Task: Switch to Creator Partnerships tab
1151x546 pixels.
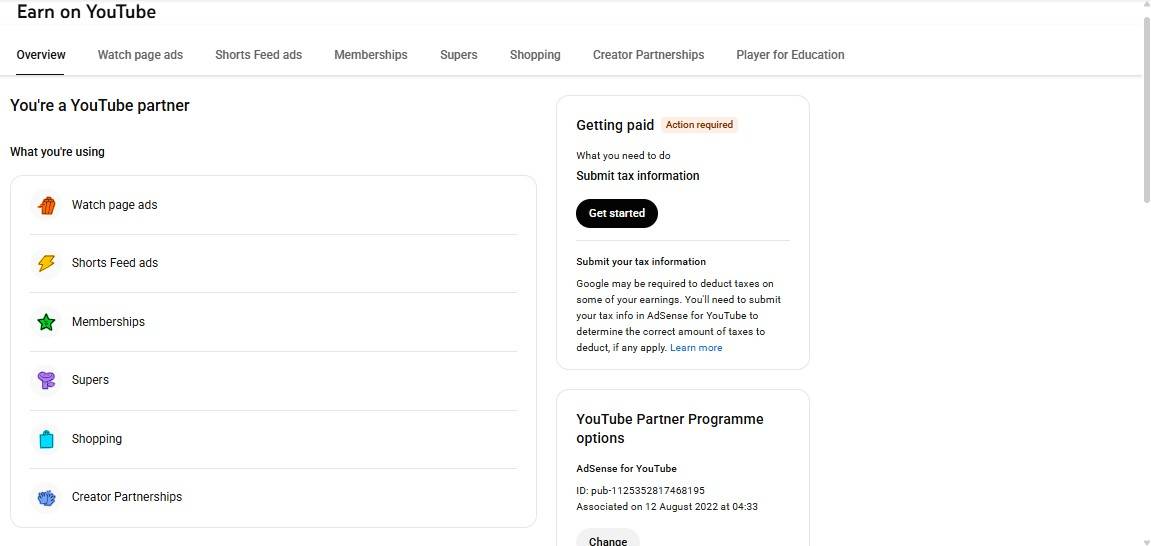Action: pos(648,55)
